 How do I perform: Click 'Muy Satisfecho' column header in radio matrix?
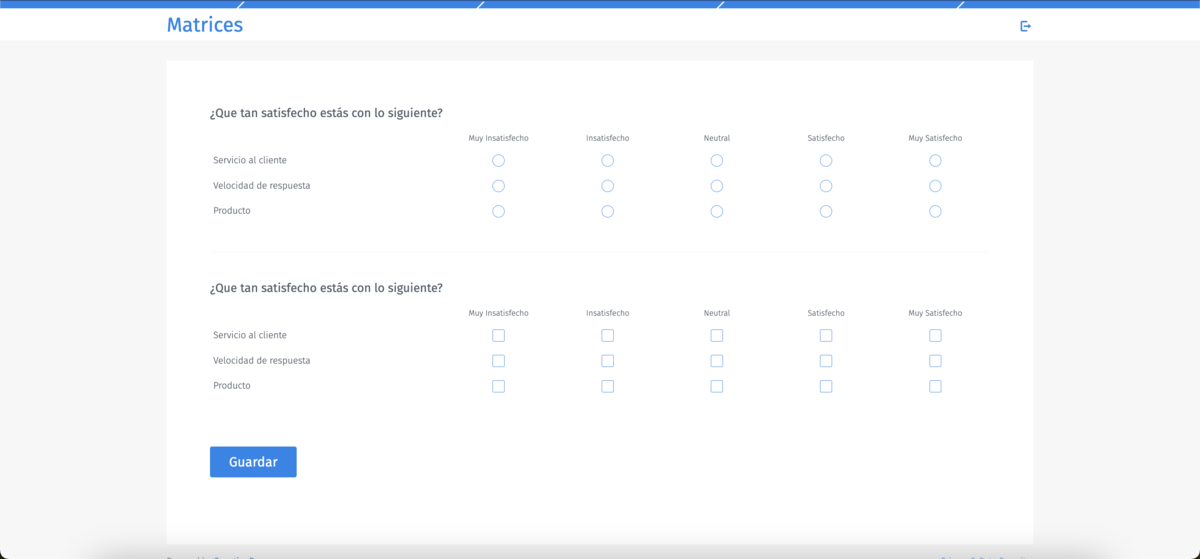pos(935,138)
